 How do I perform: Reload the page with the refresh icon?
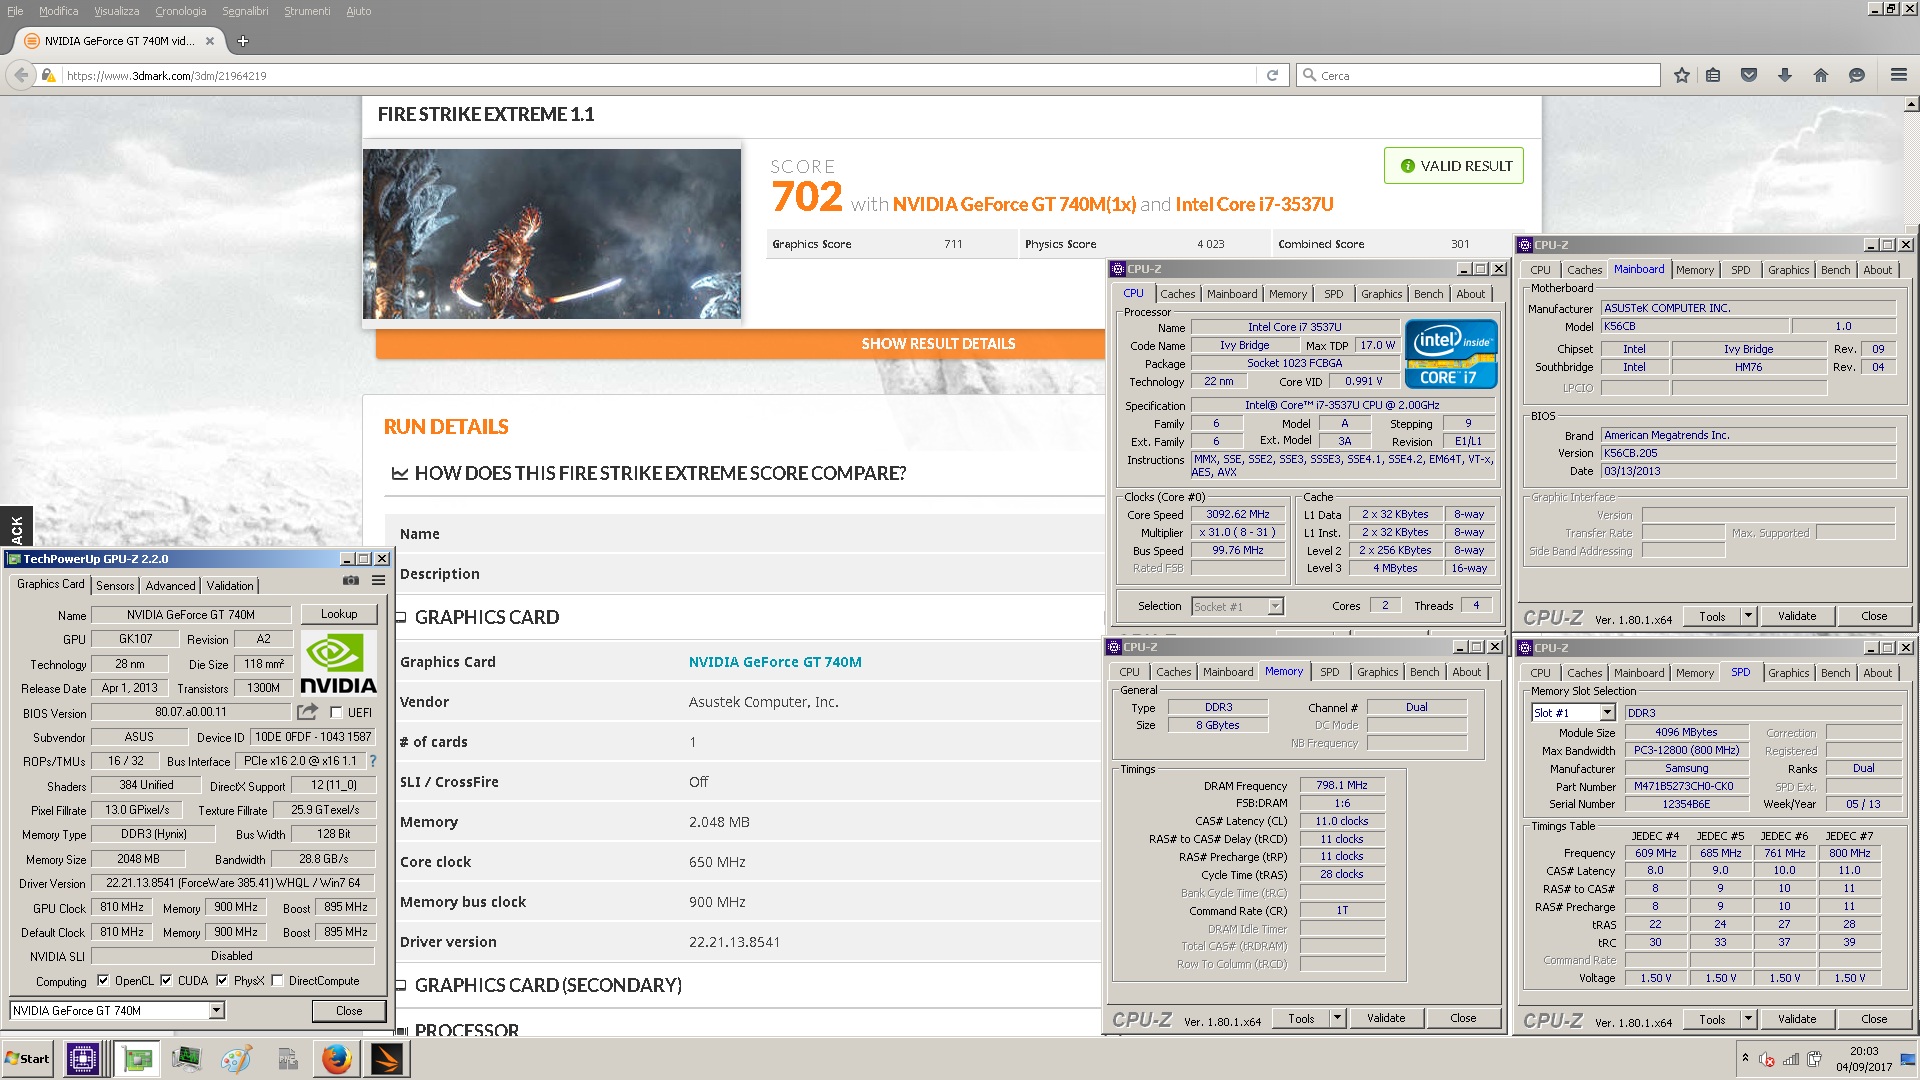click(1272, 75)
